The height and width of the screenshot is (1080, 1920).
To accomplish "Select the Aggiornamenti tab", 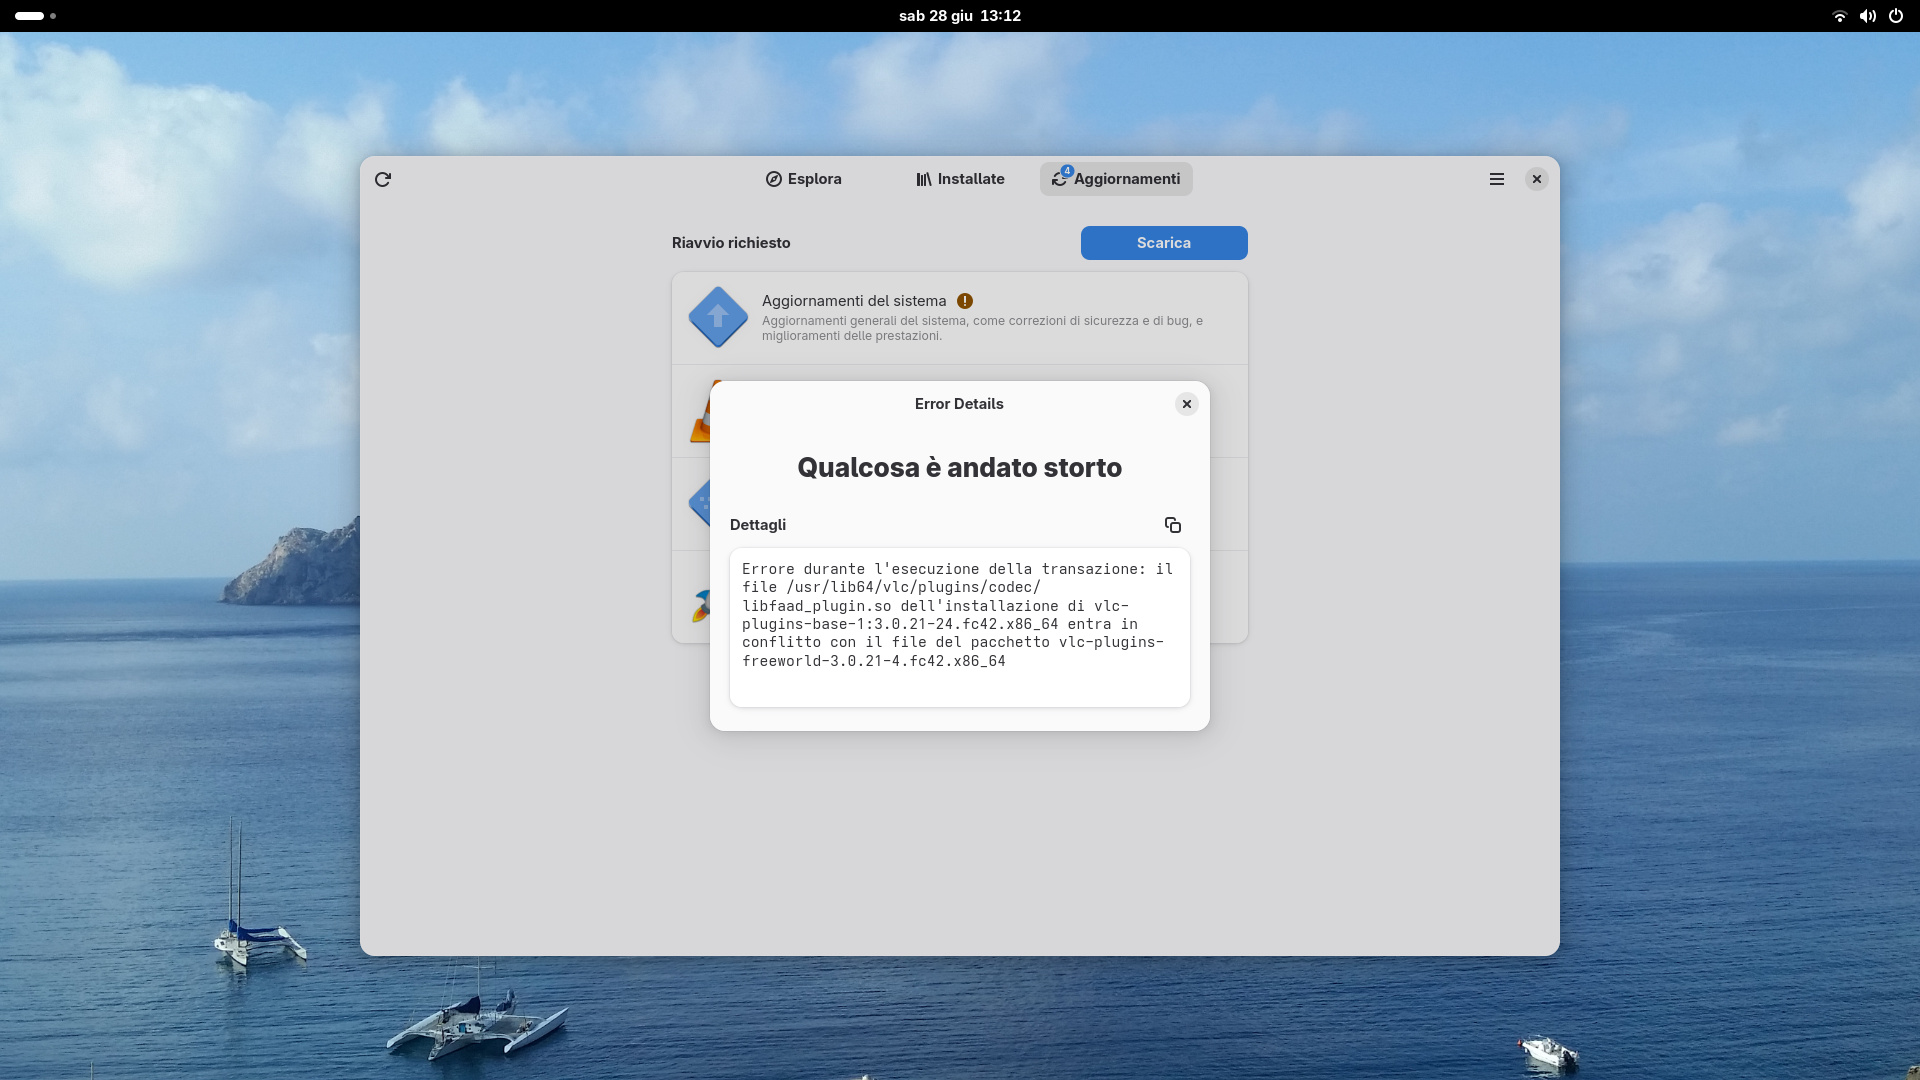I will pos(1116,179).
